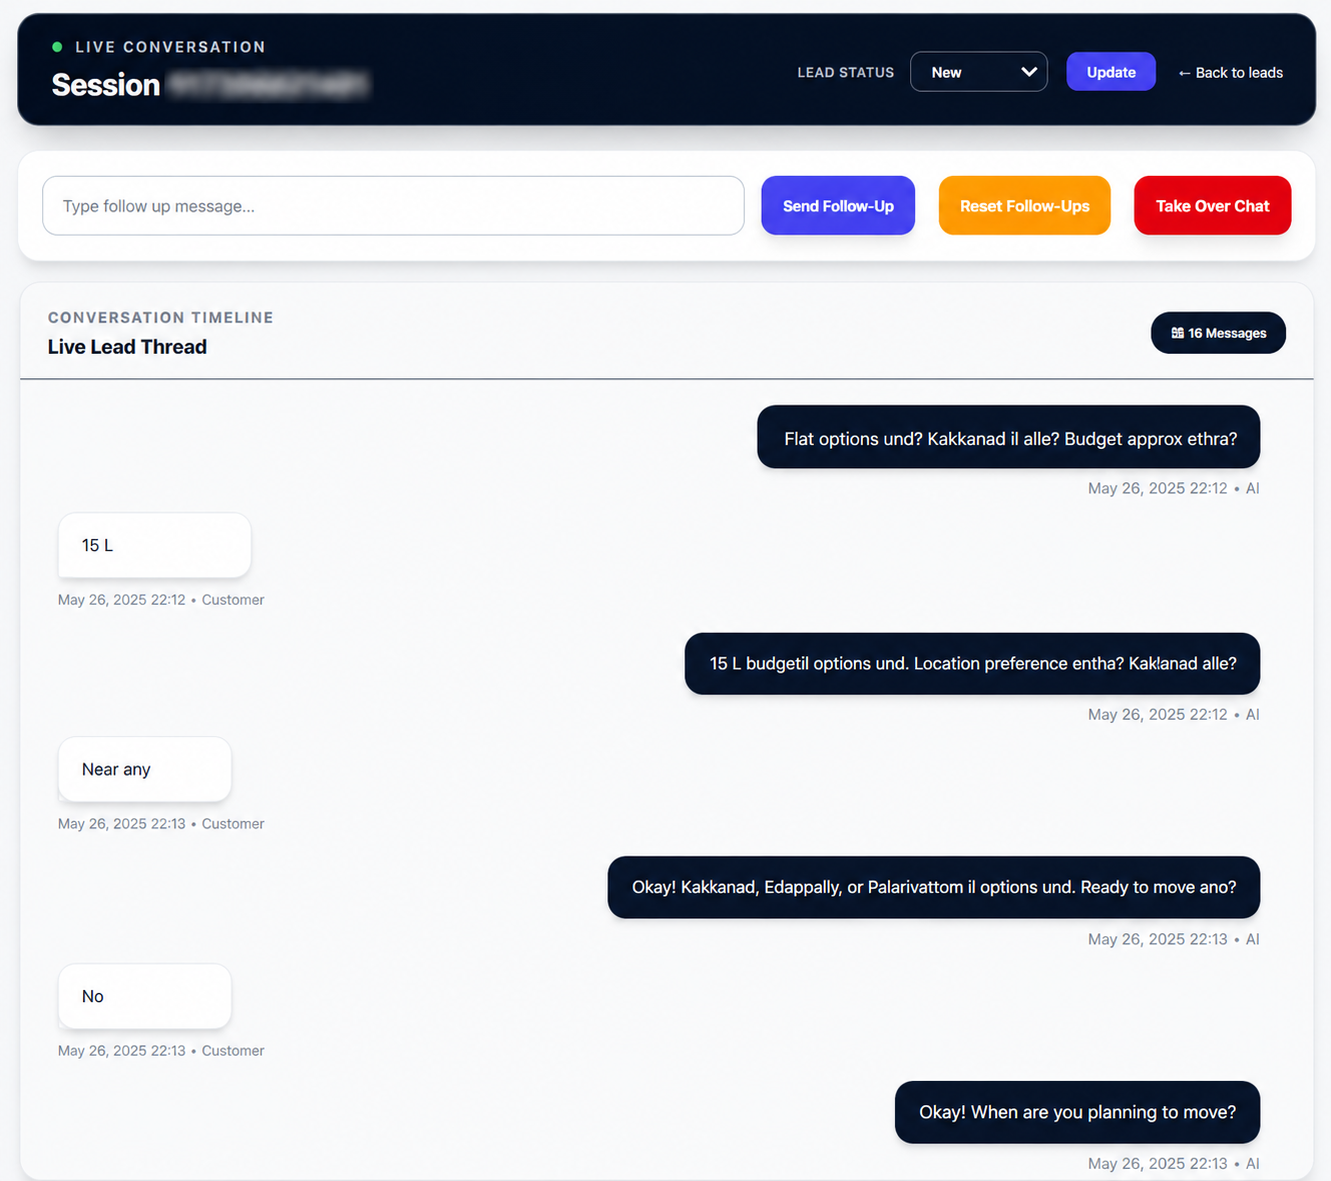Click the "LEAD STATUS" label

[845, 72]
